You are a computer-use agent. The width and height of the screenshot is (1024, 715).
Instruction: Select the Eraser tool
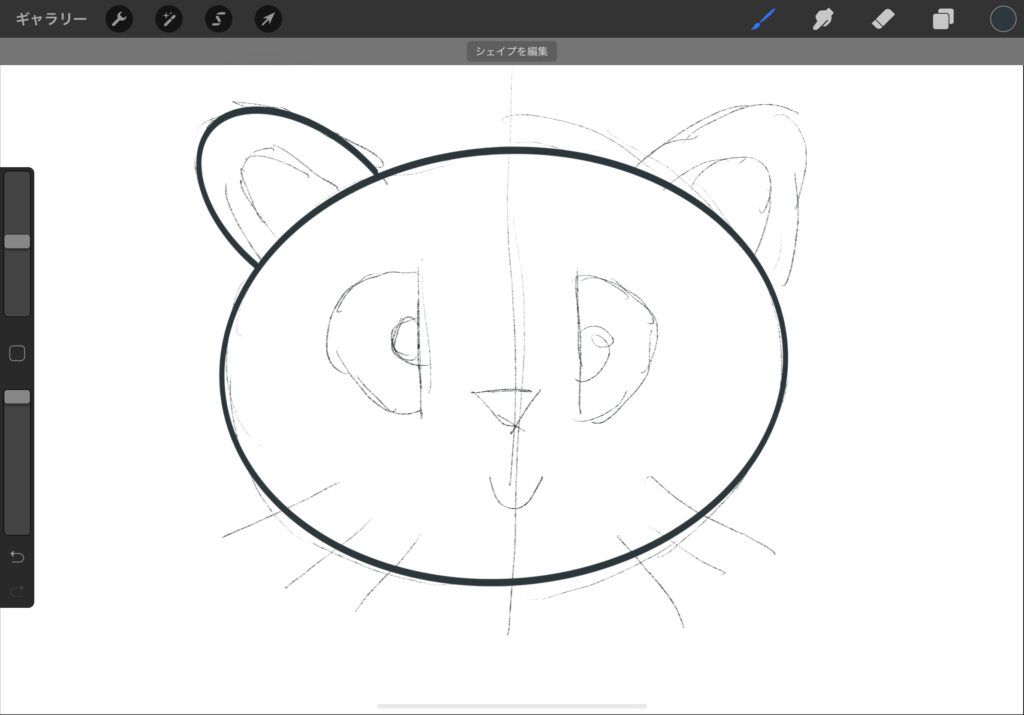point(883,19)
